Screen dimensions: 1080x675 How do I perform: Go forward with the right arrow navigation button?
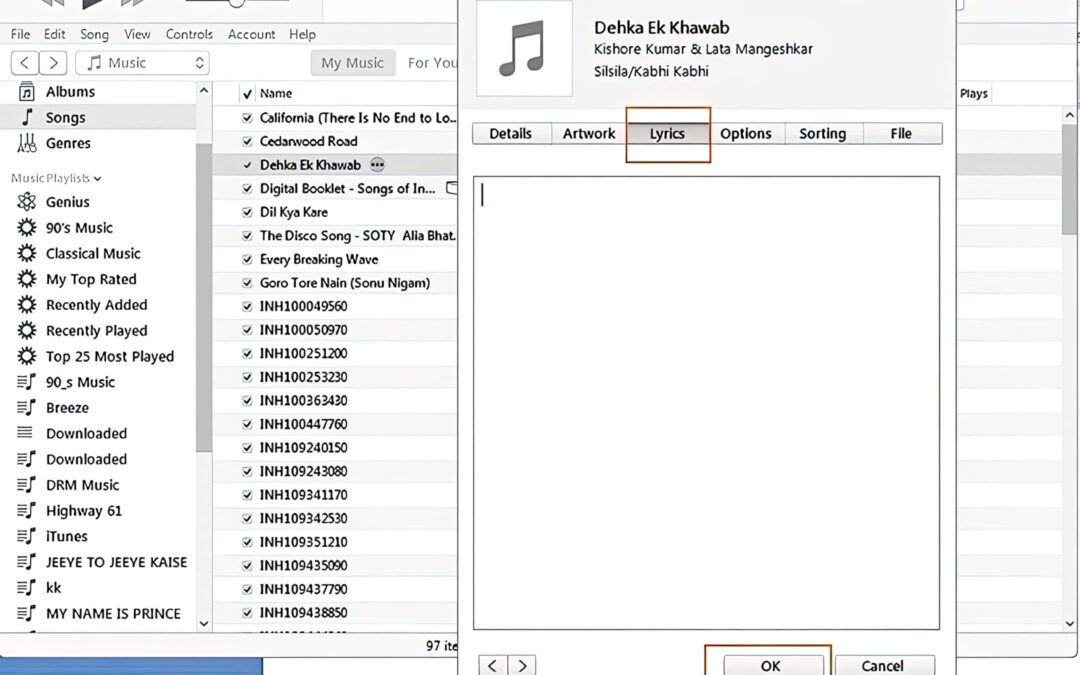click(53, 63)
